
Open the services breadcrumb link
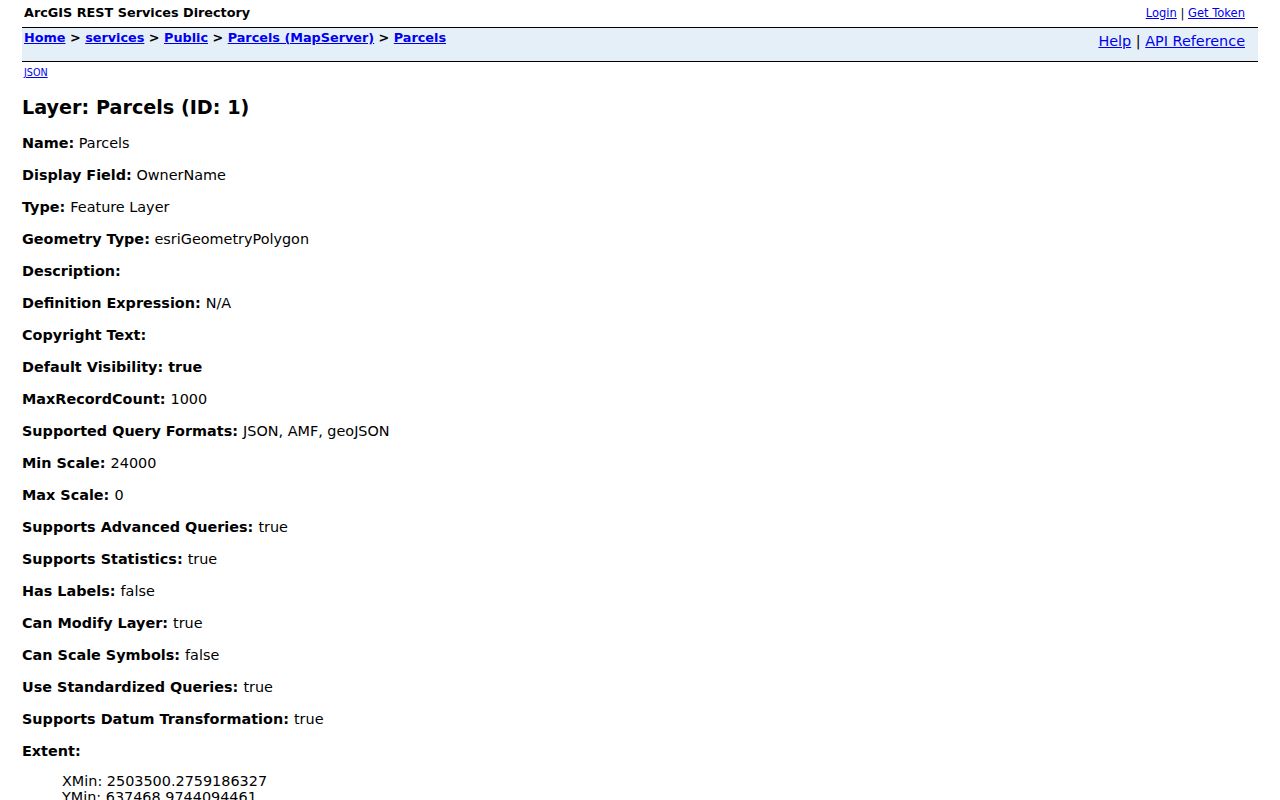[x=115, y=38]
